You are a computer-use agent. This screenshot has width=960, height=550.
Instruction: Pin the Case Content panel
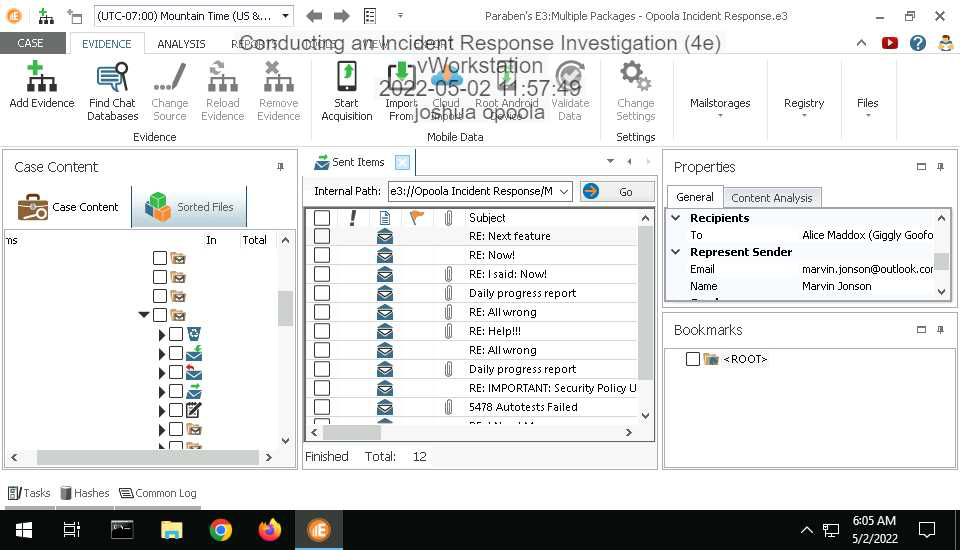pos(280,167)
